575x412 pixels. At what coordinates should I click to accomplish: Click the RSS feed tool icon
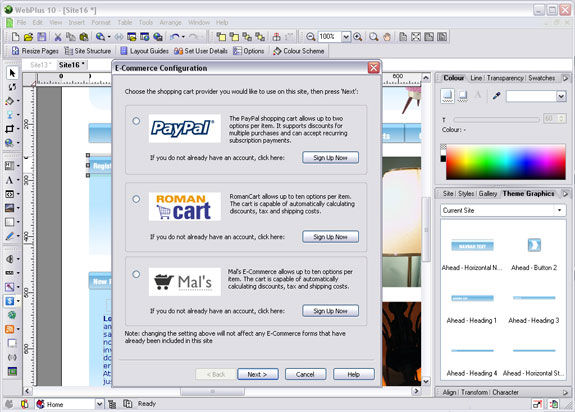[10, 329]
